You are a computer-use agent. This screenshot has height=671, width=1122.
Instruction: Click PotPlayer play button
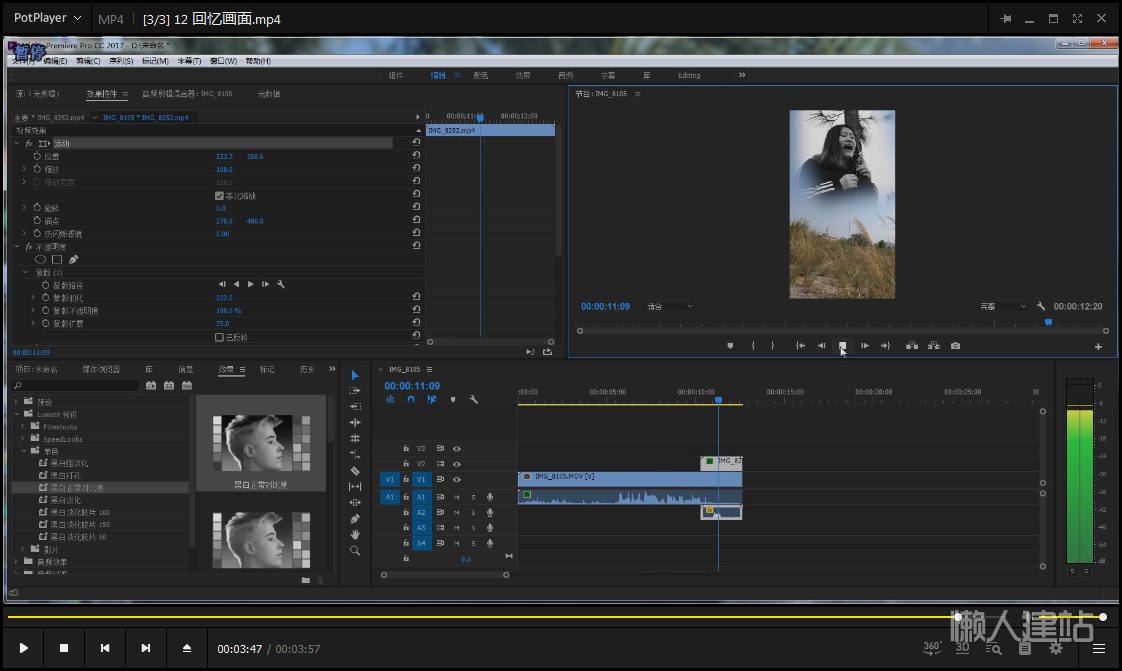(x=24, y=648)
